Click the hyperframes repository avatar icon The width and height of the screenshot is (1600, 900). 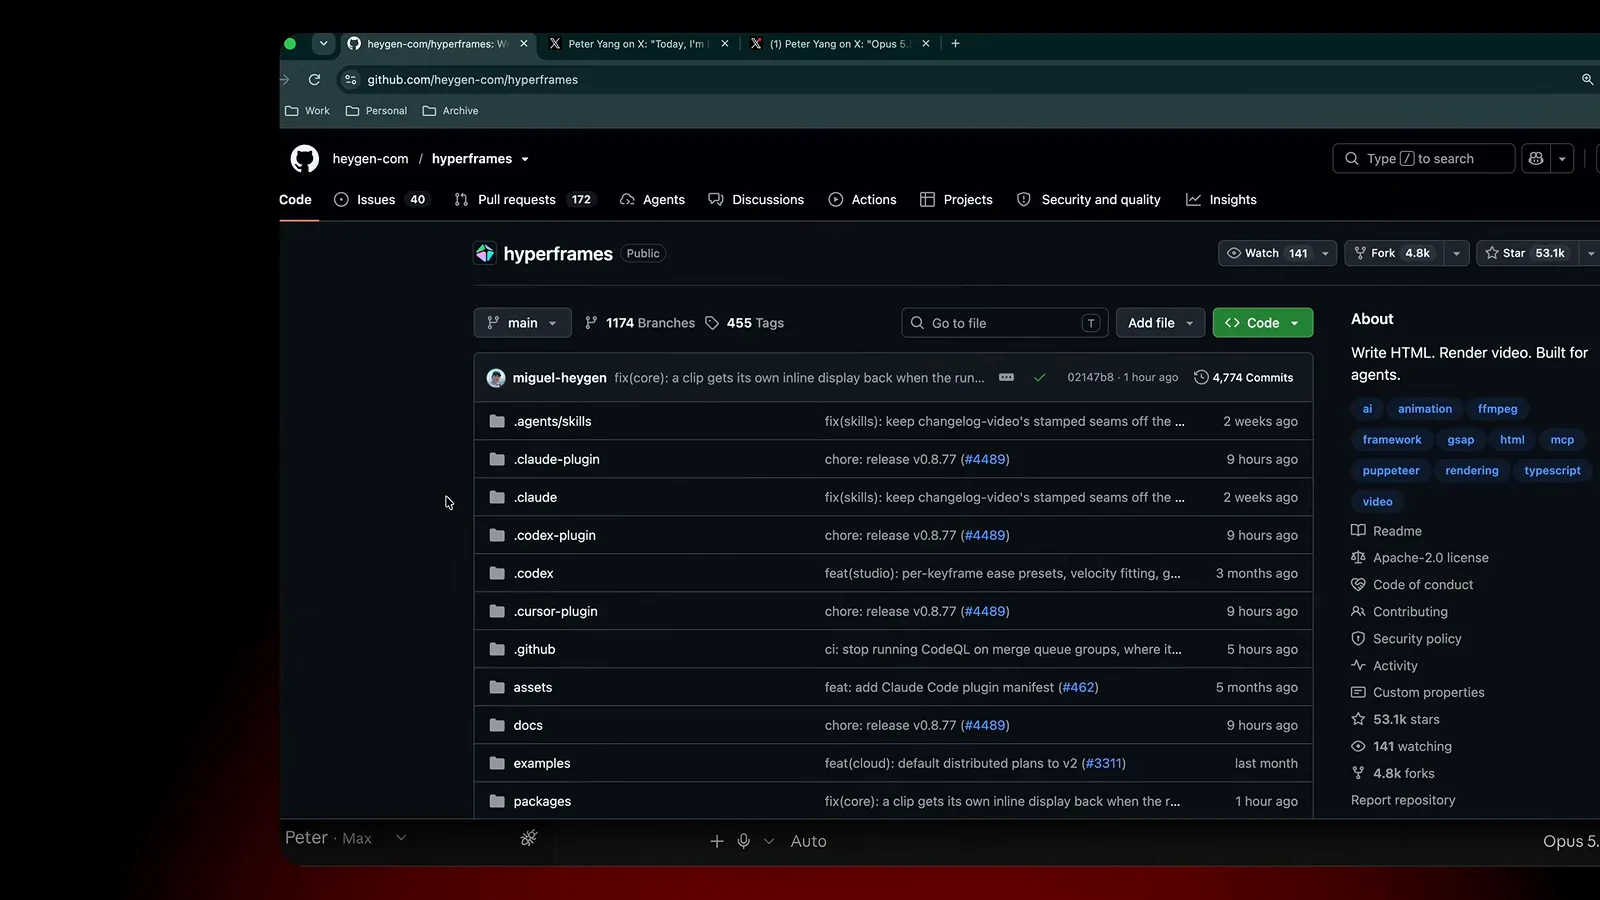[x=485, y=254]
